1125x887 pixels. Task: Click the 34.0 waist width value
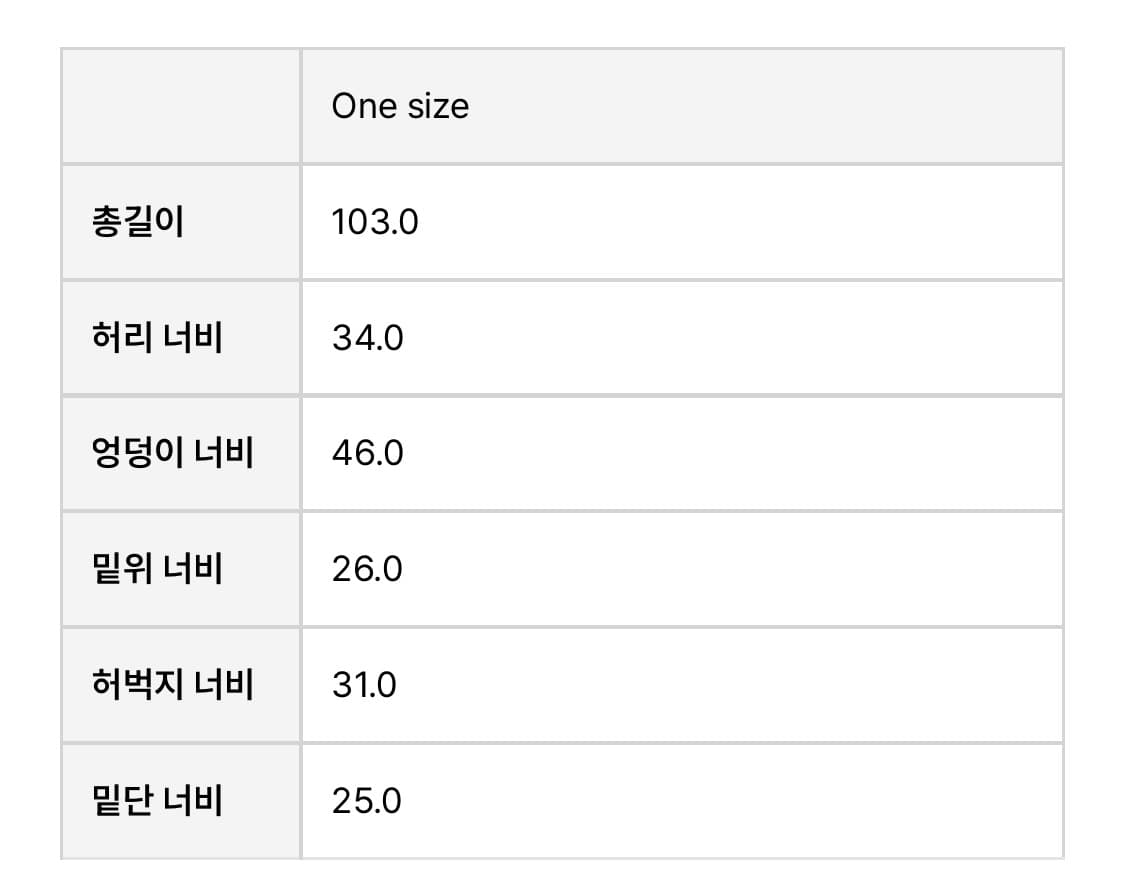tap(367, 338)
